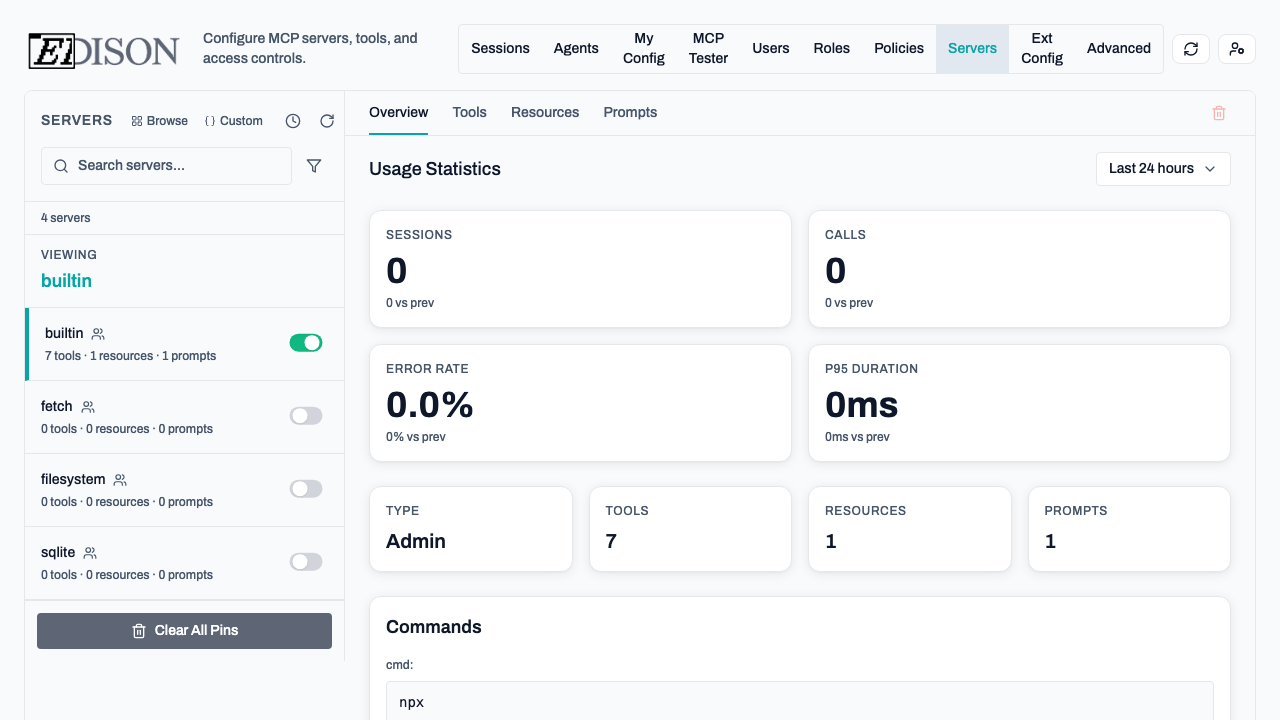Open the Last 24 hours dropdown
Screen dimensions: 1280x720
(1163, 169)
